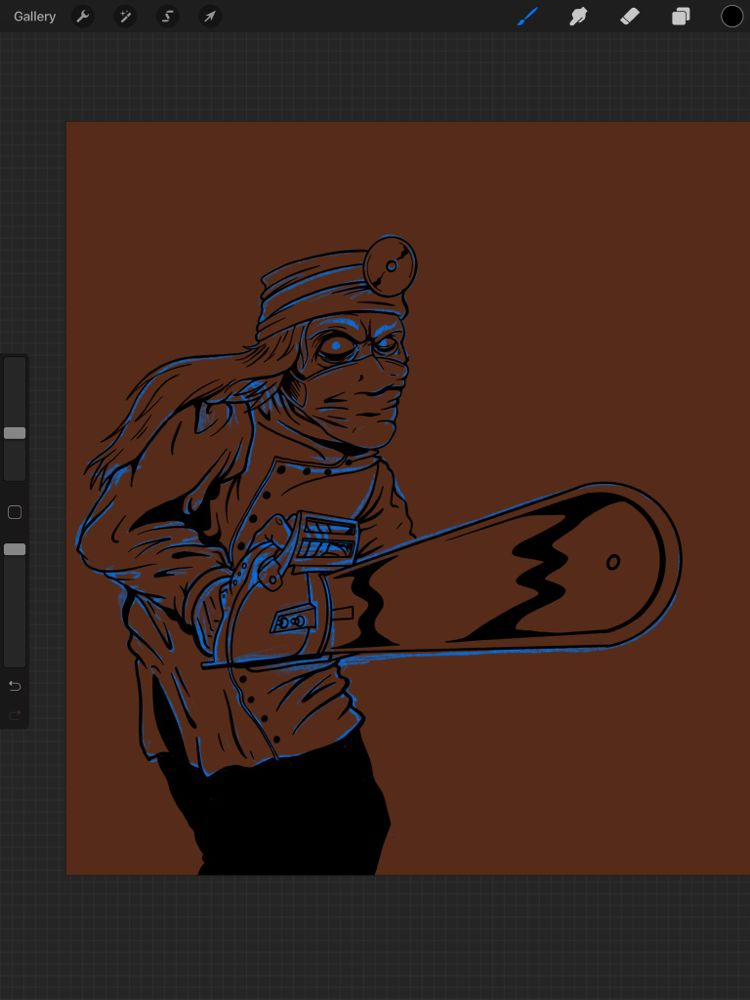Return to the Gallery
The image size is (750, 1000).
(x=34, y=17)
